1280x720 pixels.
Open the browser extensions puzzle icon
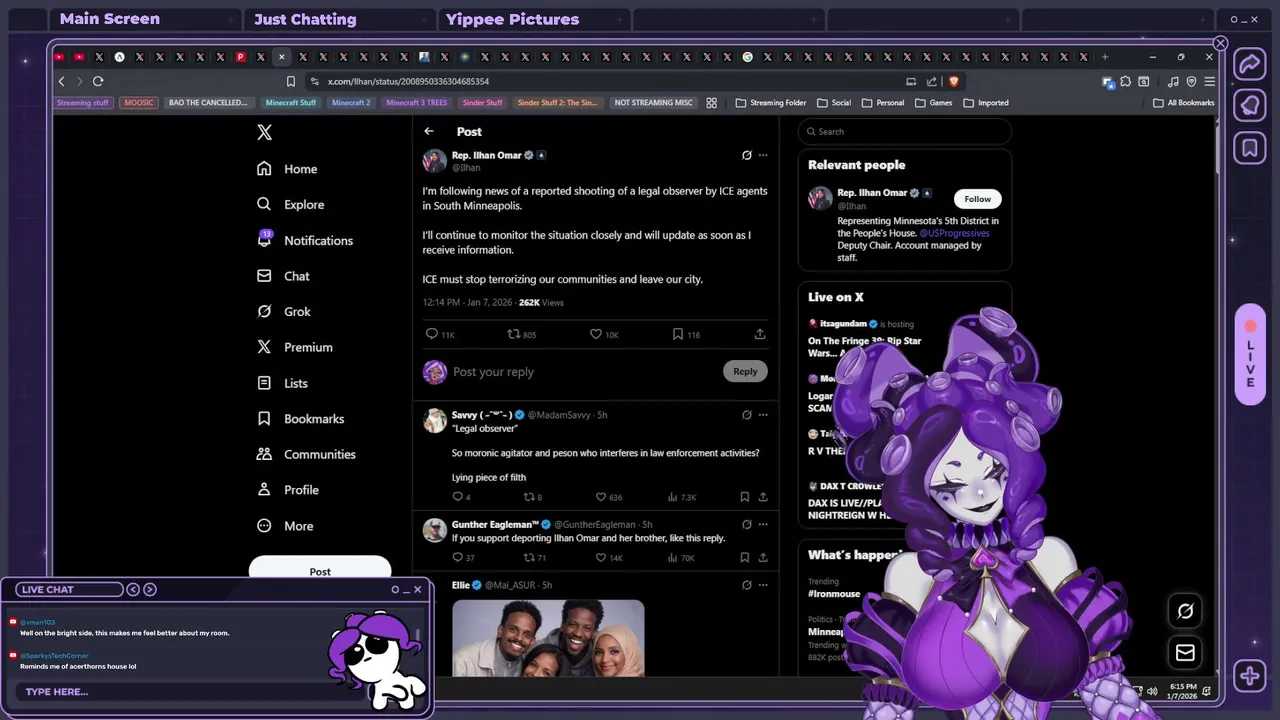(1125, 81)
